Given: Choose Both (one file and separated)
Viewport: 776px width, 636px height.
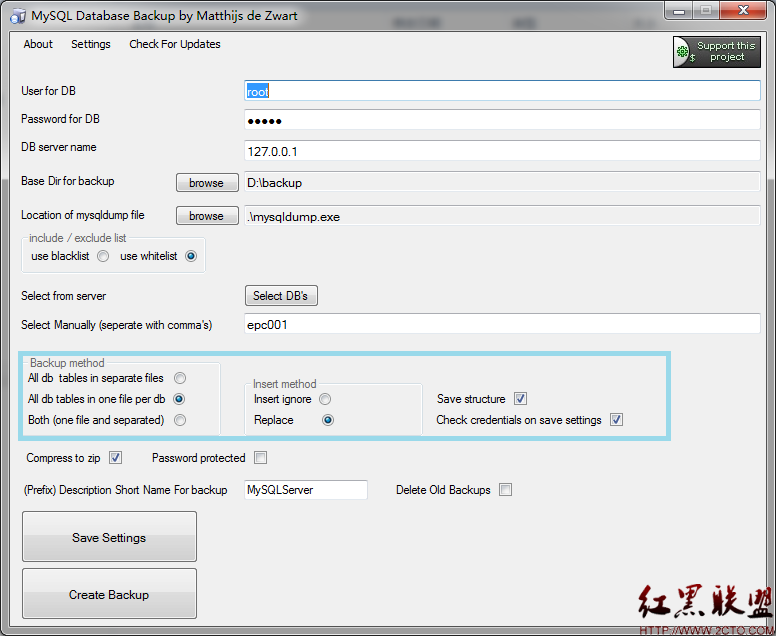Looking at the screenshot, I should (x=180, y=420).
